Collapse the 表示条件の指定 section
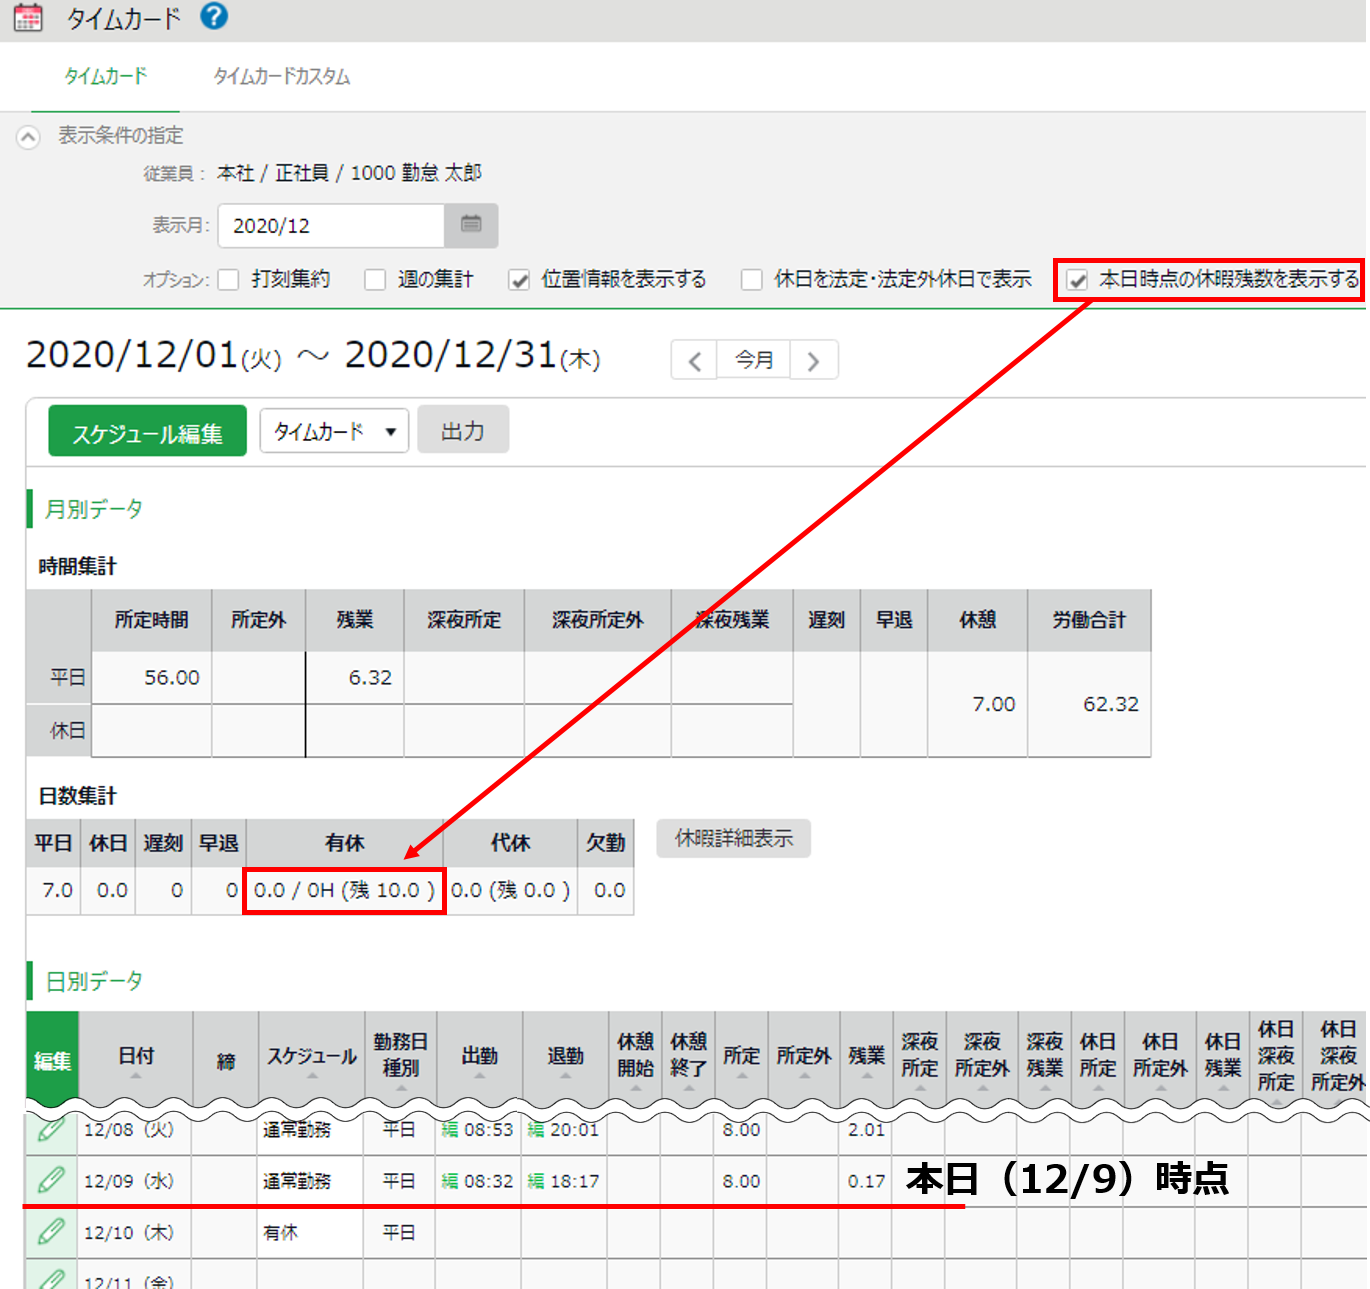Screen dimensions: 1370x1289 point(29,137)
